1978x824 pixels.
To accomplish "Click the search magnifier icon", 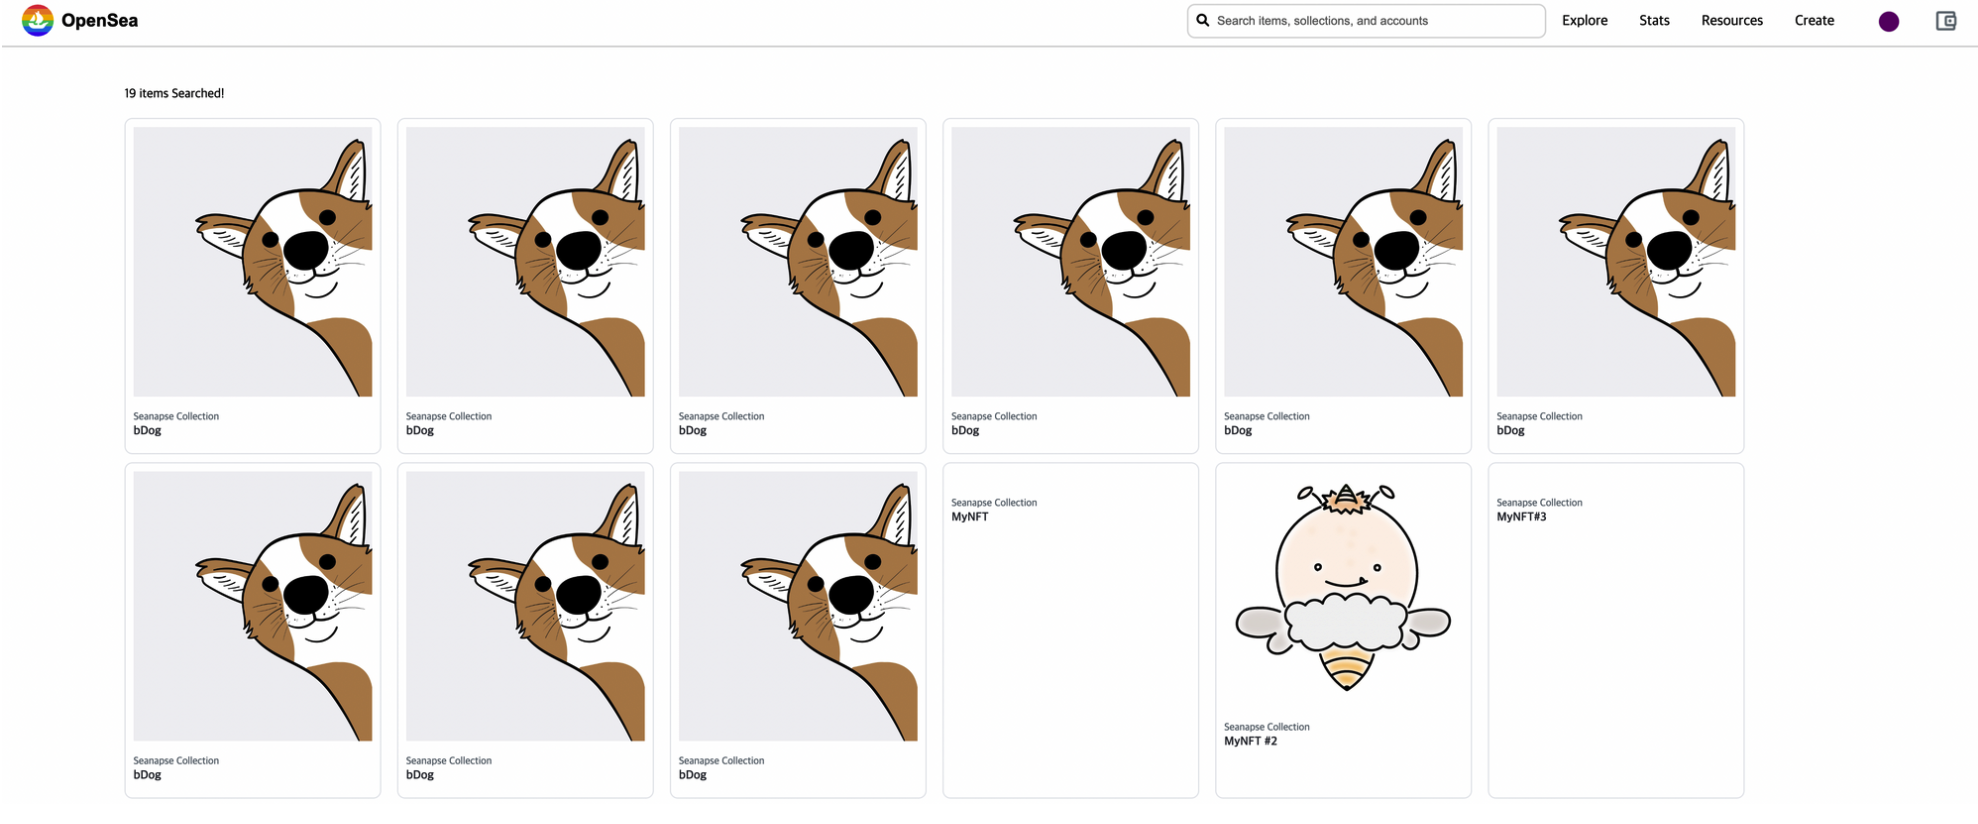I will (1203, 20).
